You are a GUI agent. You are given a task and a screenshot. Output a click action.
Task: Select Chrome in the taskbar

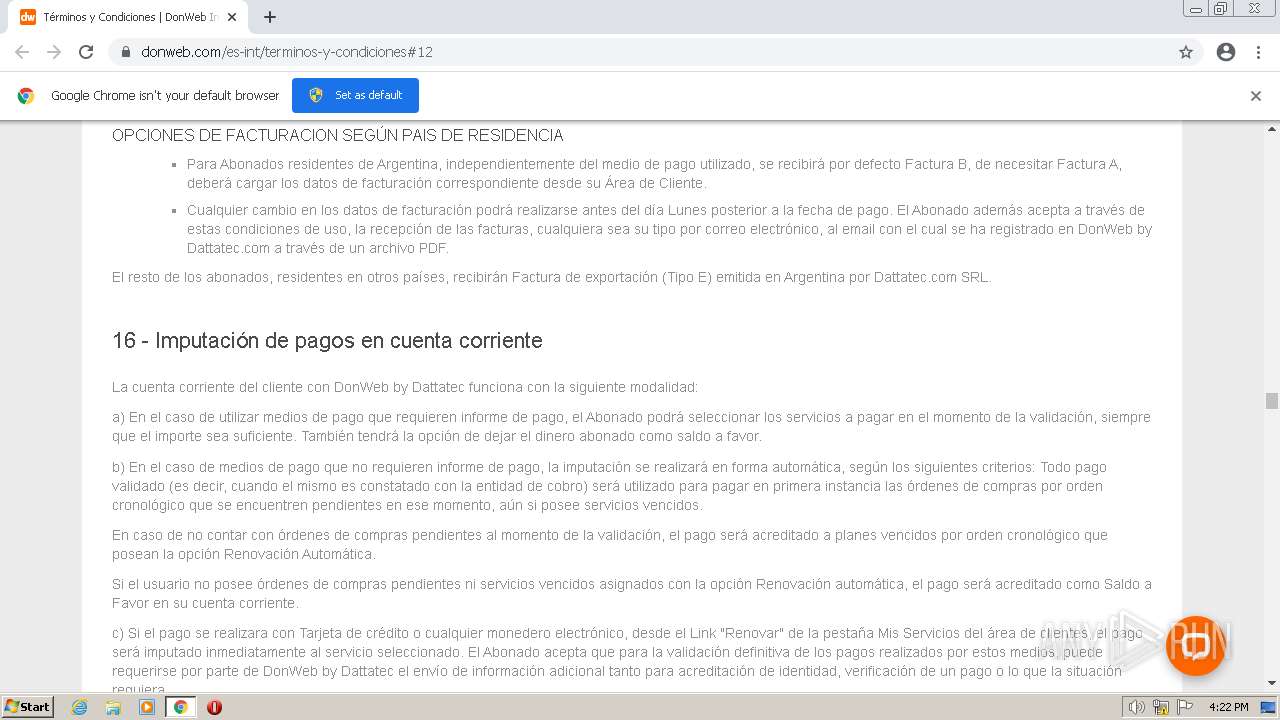click(x=180, y=707)
